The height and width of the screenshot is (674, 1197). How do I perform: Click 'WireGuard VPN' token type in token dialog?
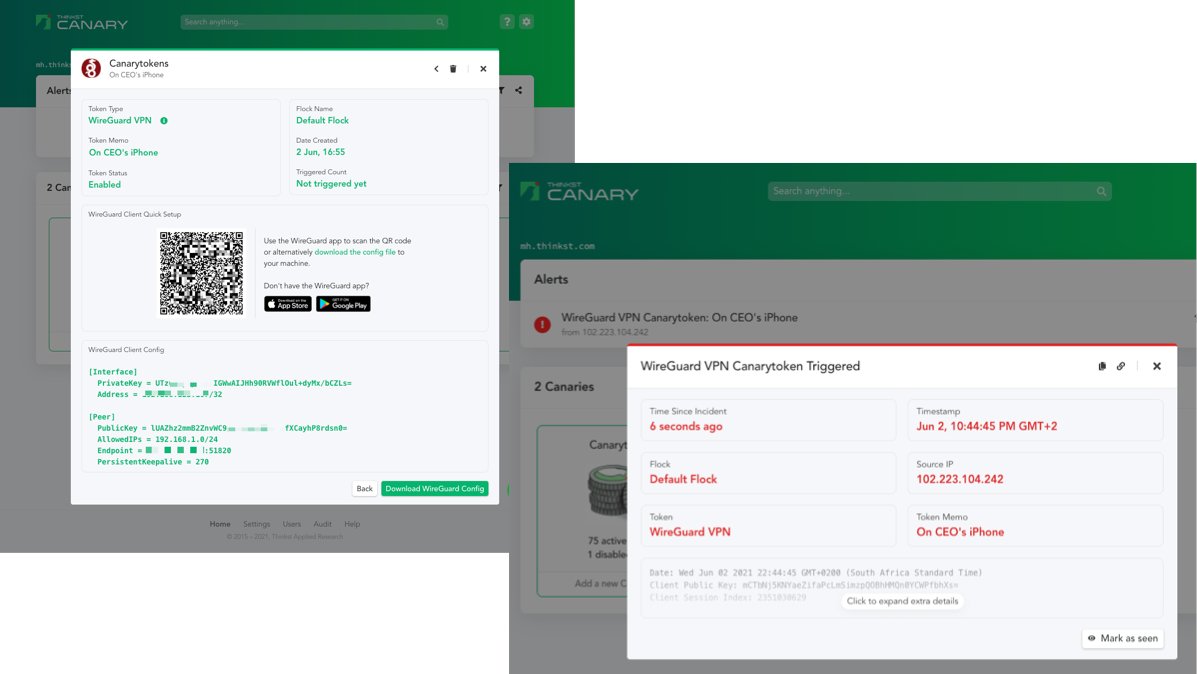tap(120, 121)
